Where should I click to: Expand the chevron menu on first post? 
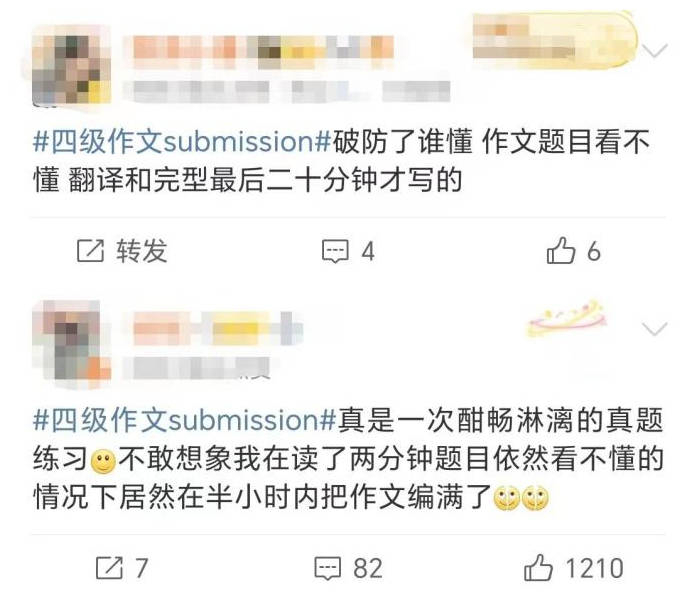tap(655, 50)
